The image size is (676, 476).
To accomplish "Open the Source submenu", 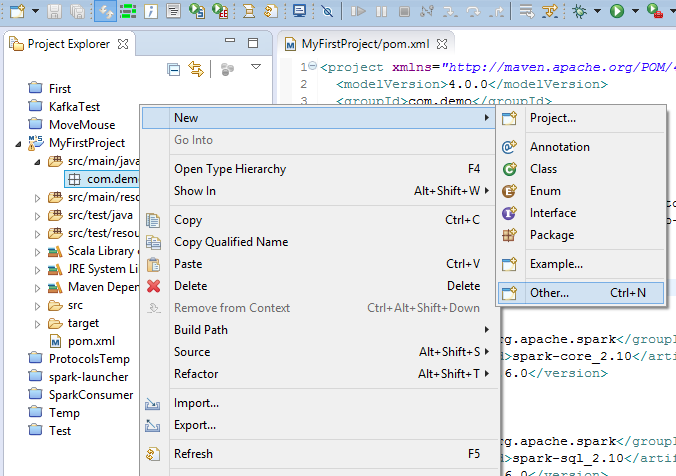I will (319, 352).
